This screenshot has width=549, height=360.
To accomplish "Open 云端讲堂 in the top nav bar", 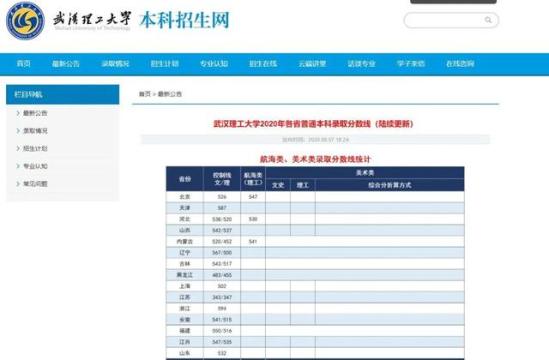I will coord(312,63).
